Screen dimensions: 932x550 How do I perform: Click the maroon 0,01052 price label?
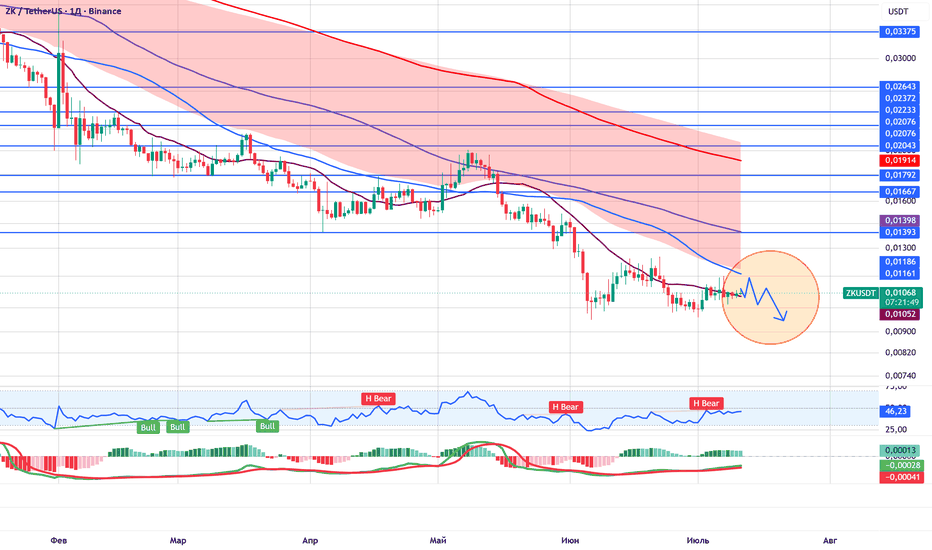900,314
